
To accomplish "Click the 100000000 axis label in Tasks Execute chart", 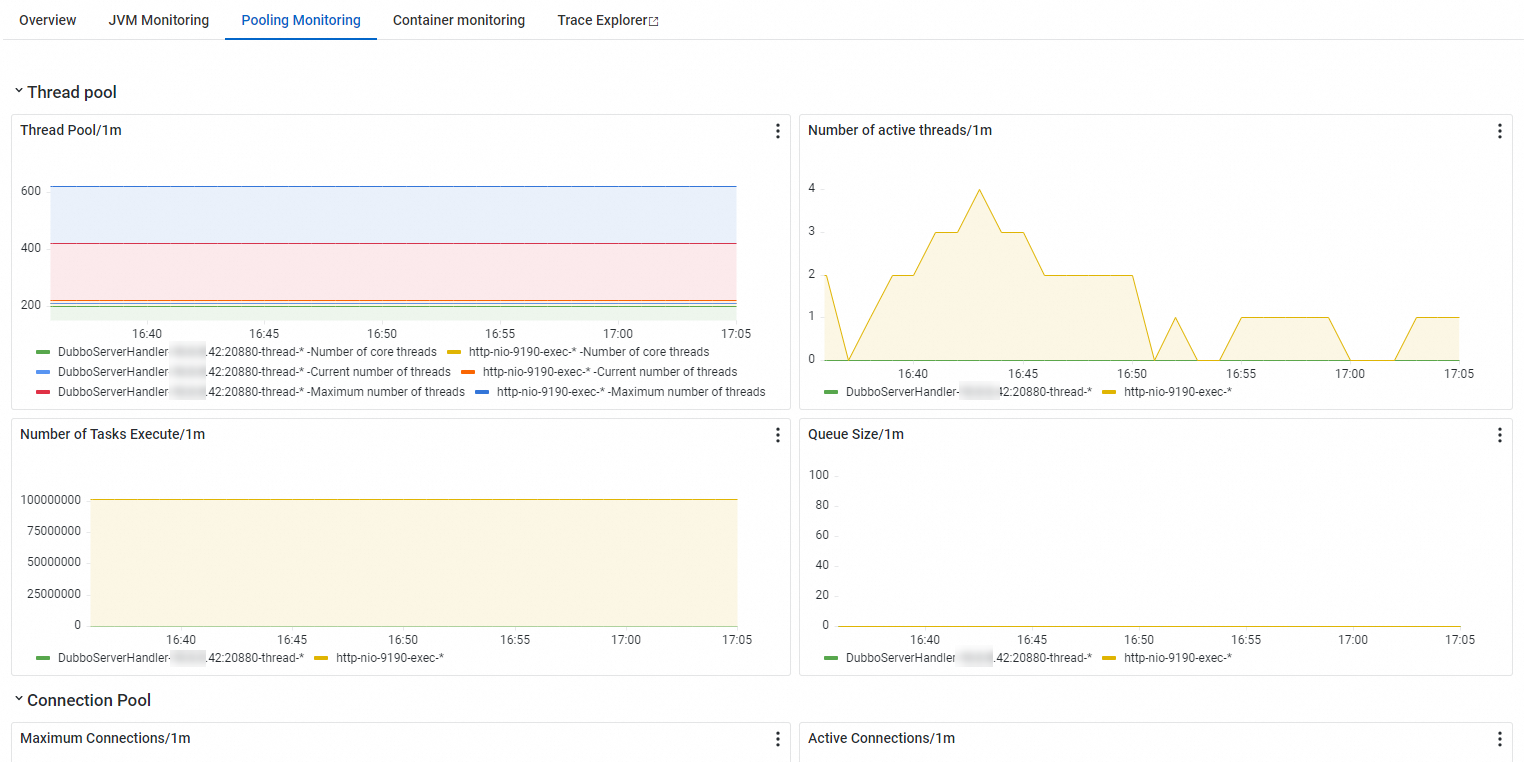I will (50, 499).
